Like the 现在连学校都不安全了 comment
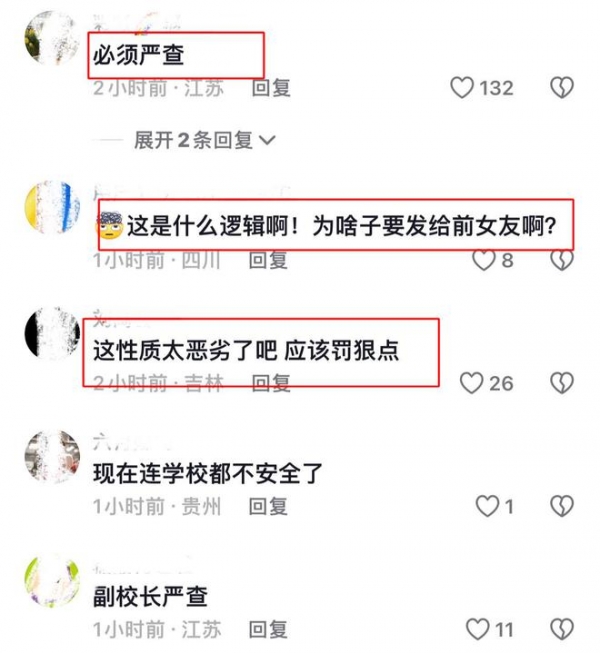This screenshot has width=600, height=653. (x=487, y=506)
